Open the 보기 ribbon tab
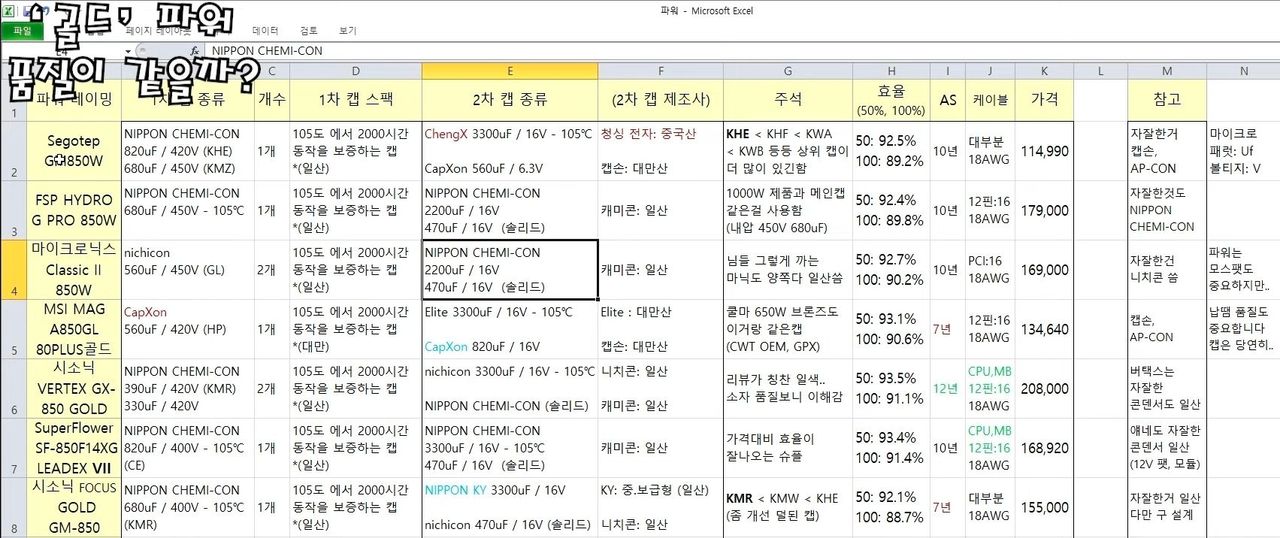Viewport: 1280px width, 538px height. [x=347, y=31]
